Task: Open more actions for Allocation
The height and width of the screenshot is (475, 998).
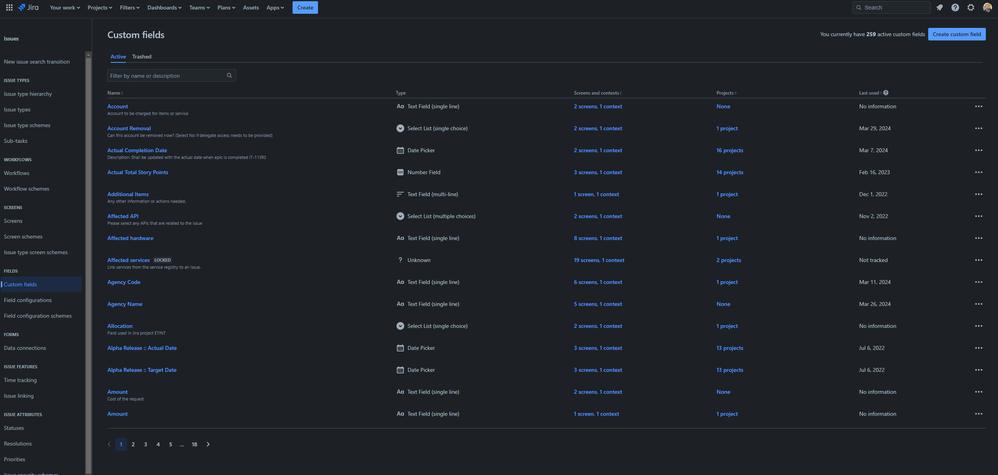Action: click(978, 326)
